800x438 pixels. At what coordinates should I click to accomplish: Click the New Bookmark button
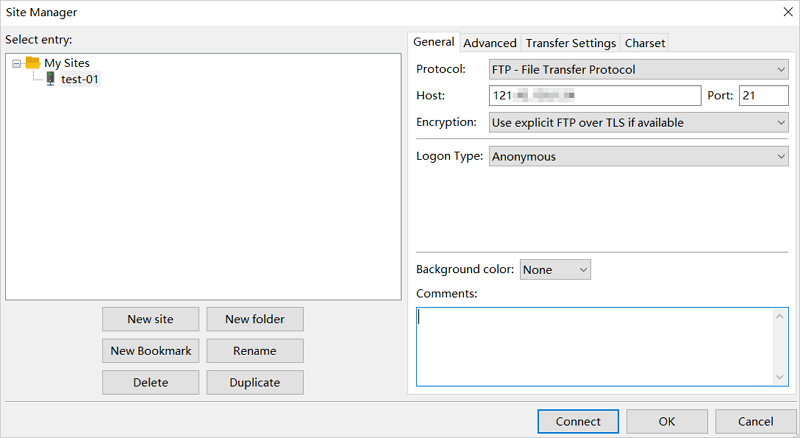click(x=151, y=351)
